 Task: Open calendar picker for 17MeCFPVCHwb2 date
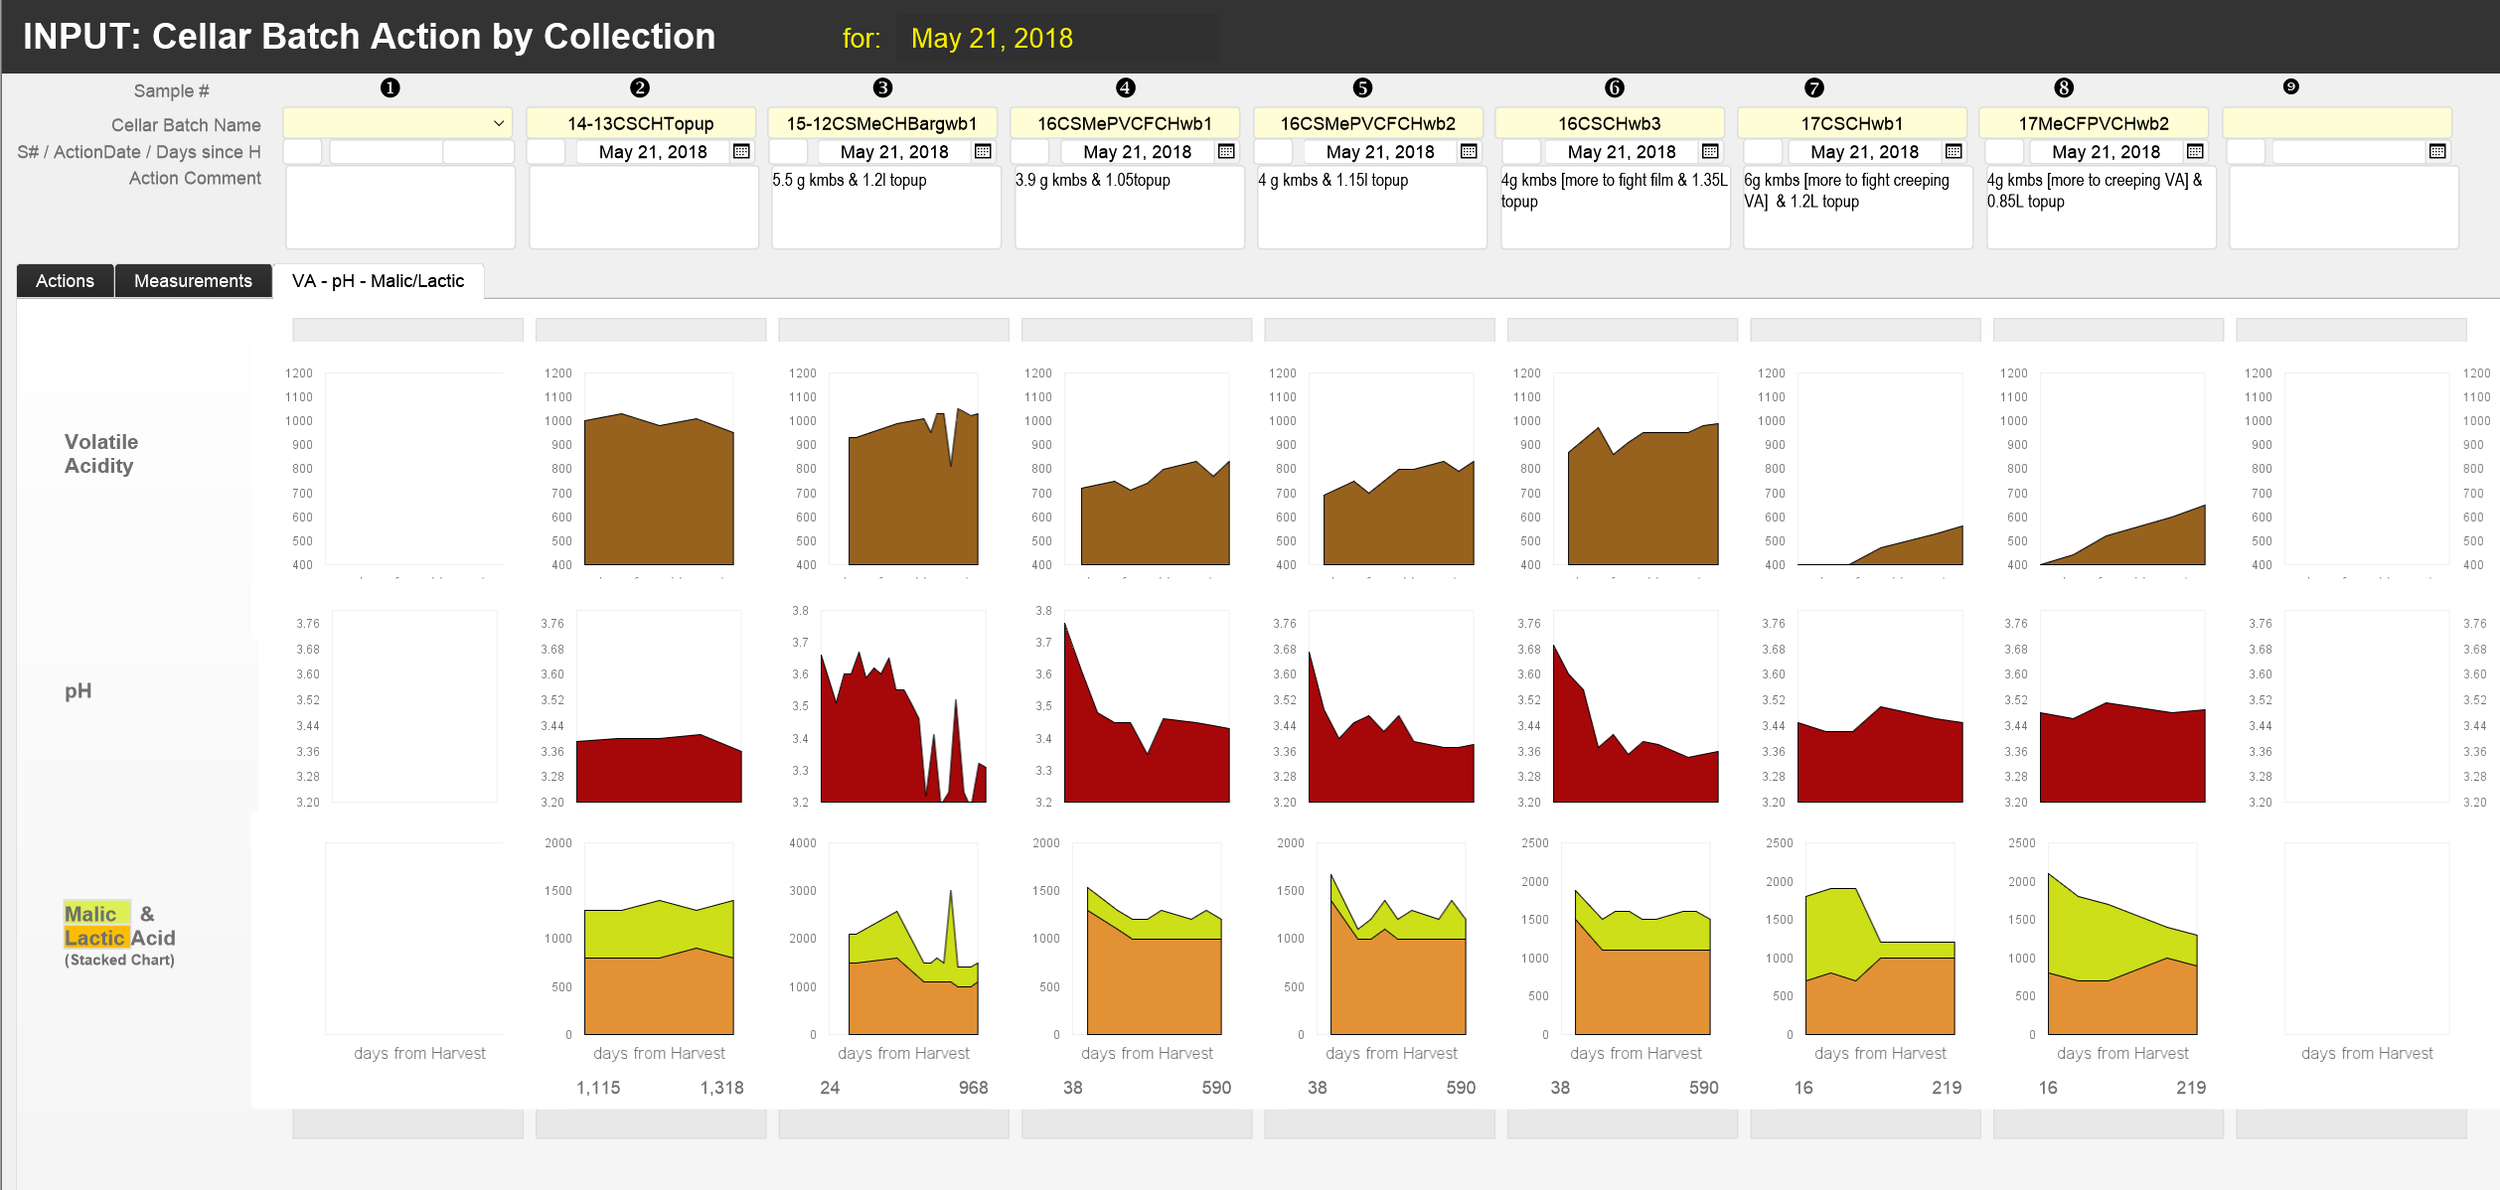click(x=2195, y=151)
